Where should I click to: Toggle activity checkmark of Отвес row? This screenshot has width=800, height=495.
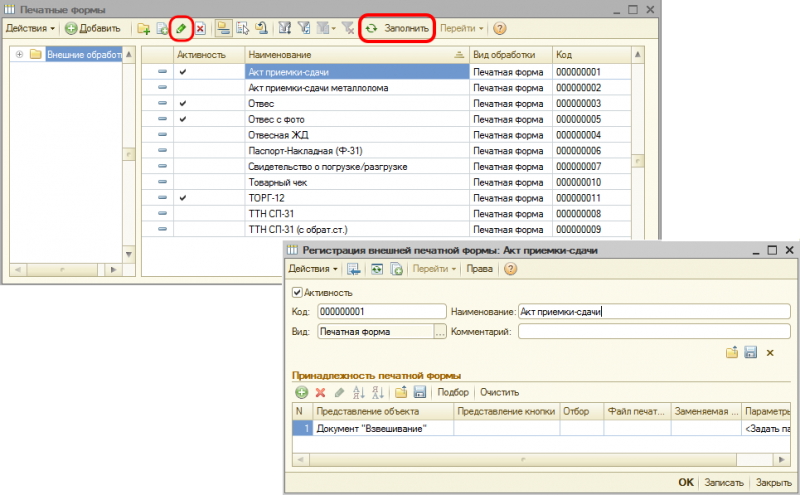[183, 104]
